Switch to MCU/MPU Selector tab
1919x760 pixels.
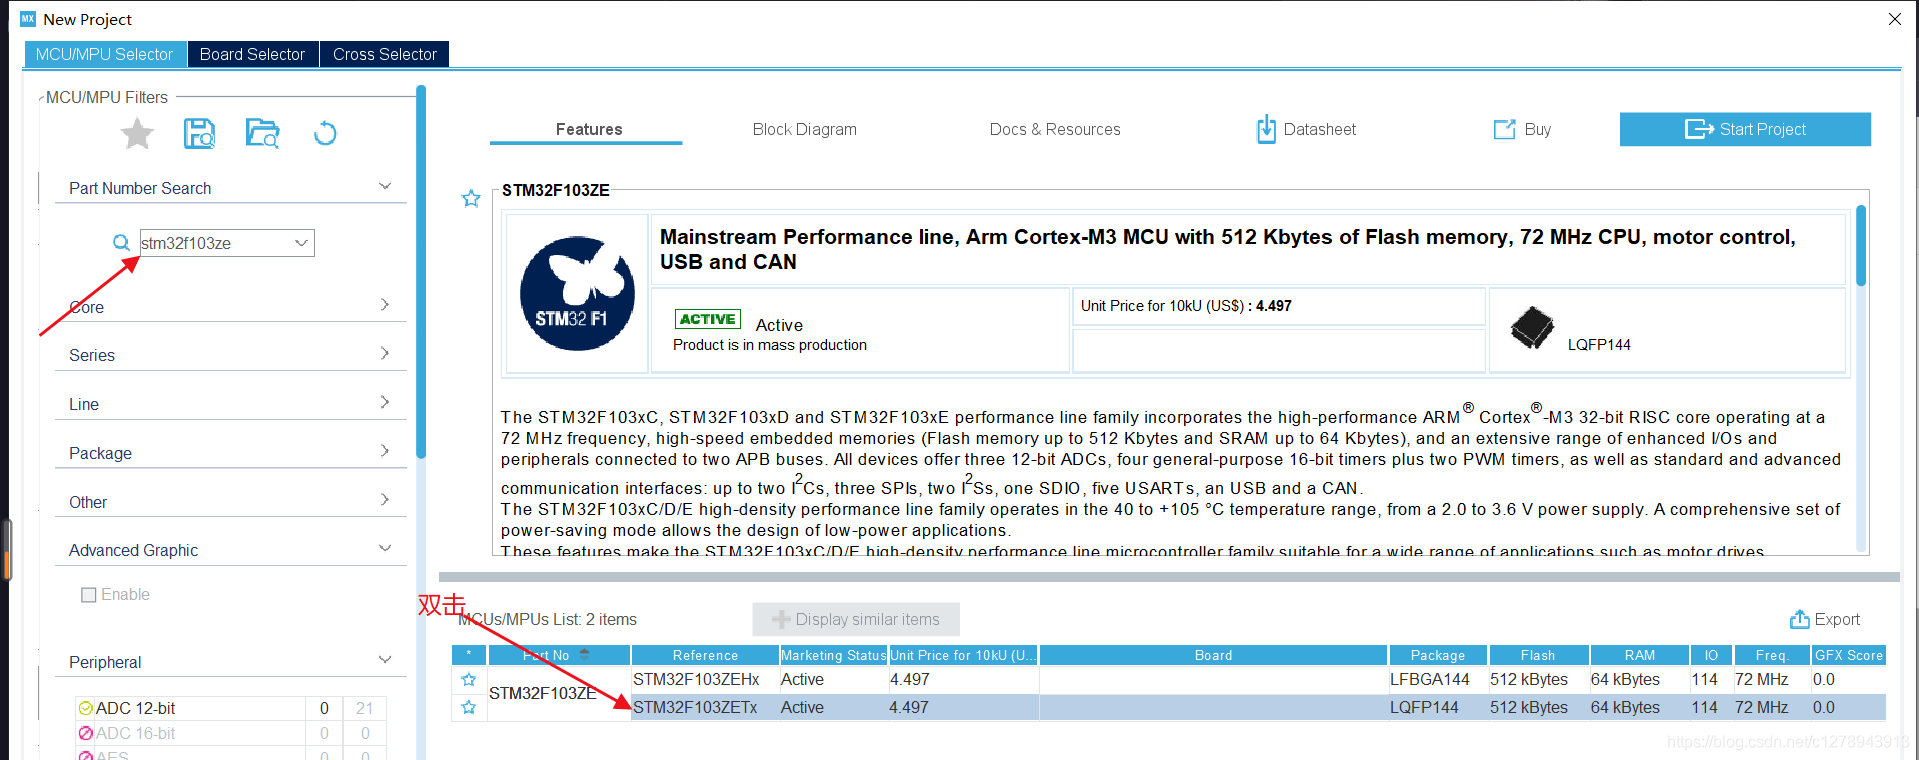pos(105,54)
